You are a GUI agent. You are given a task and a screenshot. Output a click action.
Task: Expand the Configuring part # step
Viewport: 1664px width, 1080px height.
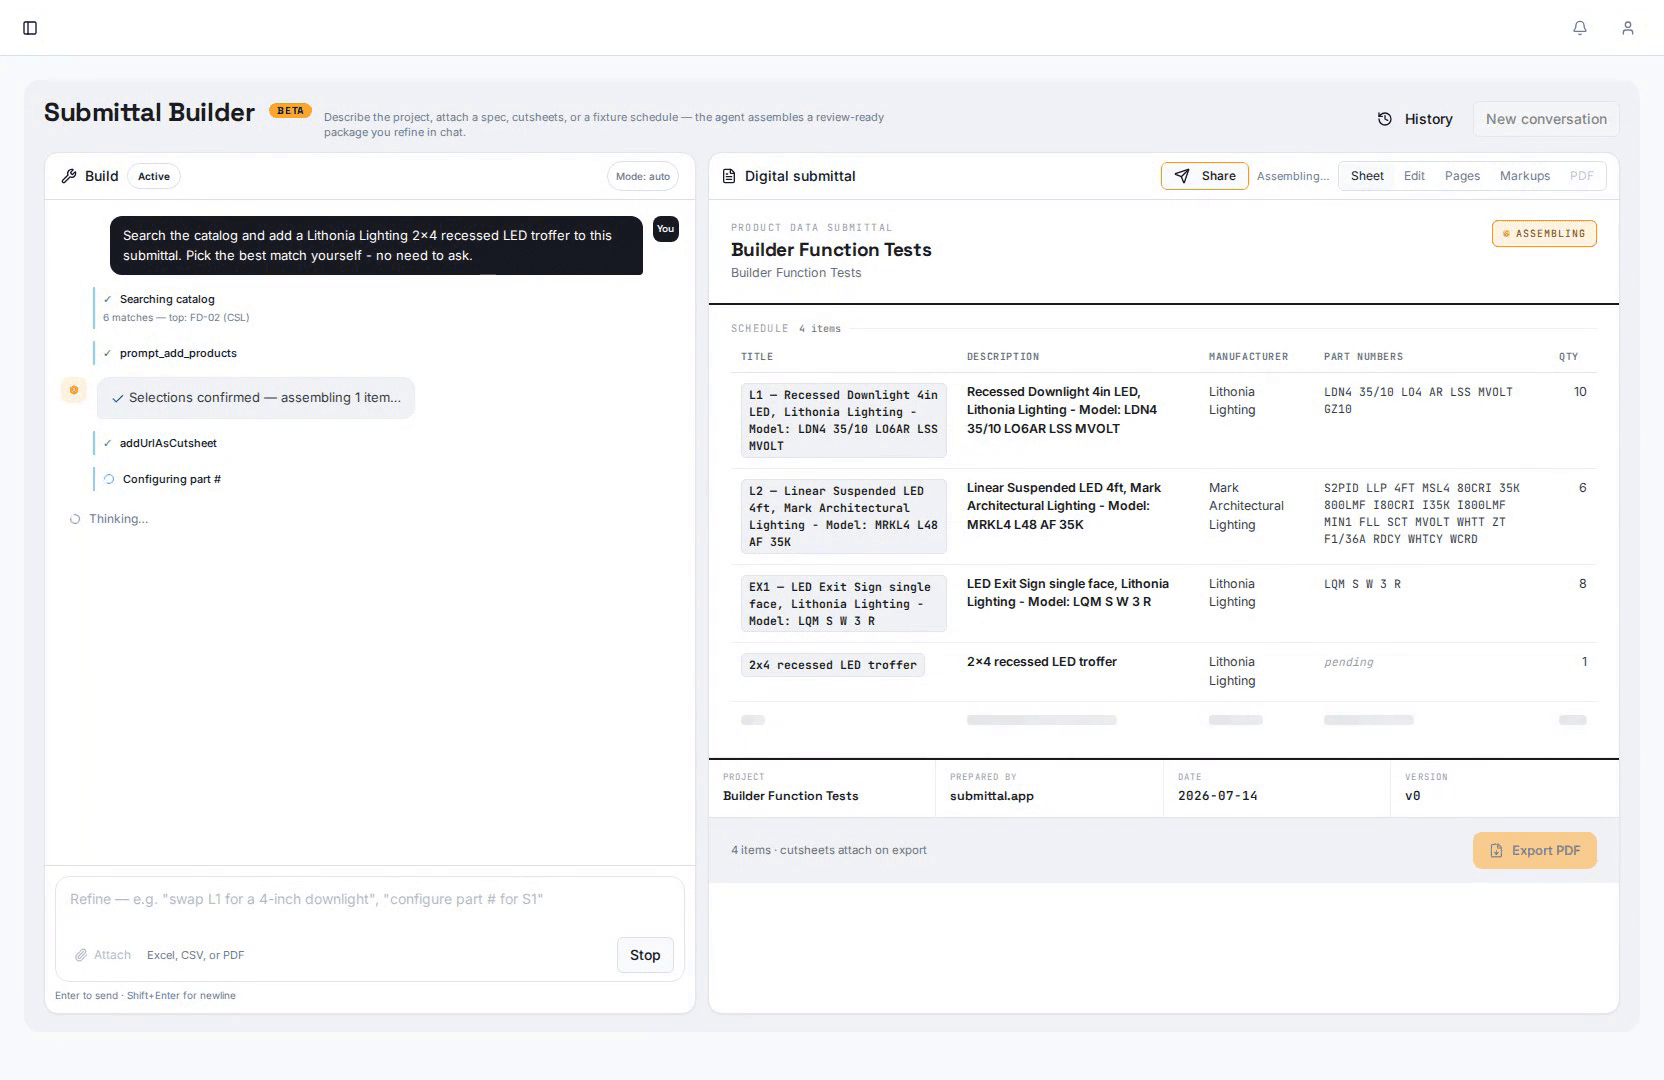172,479
